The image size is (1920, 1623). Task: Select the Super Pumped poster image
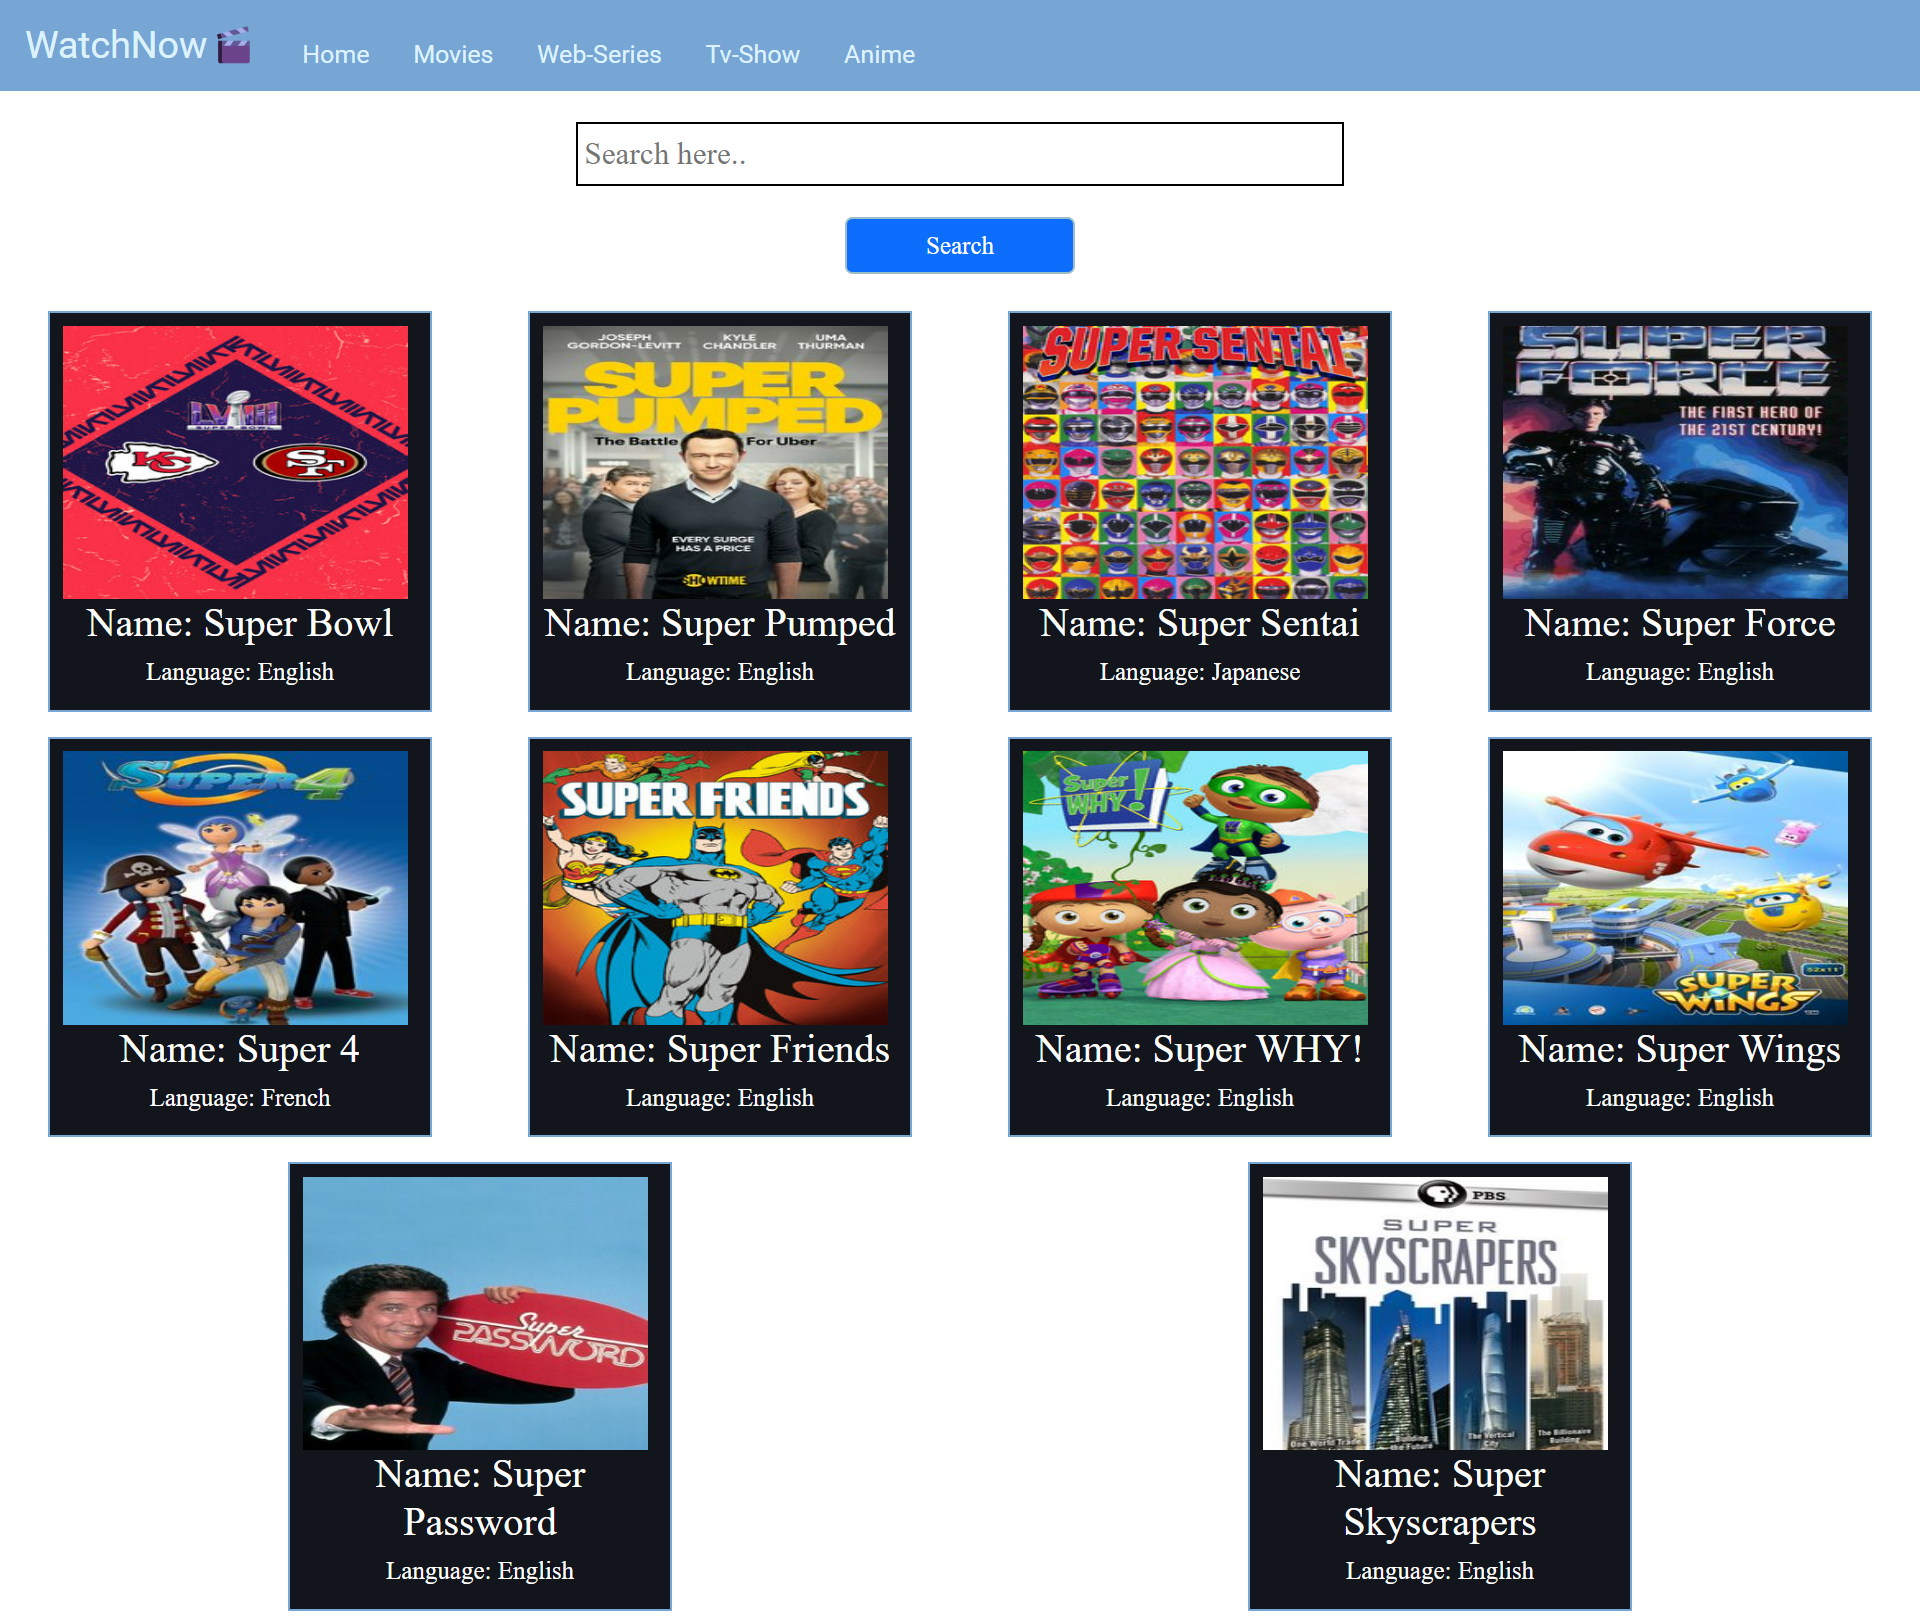(x=715, y=462)
